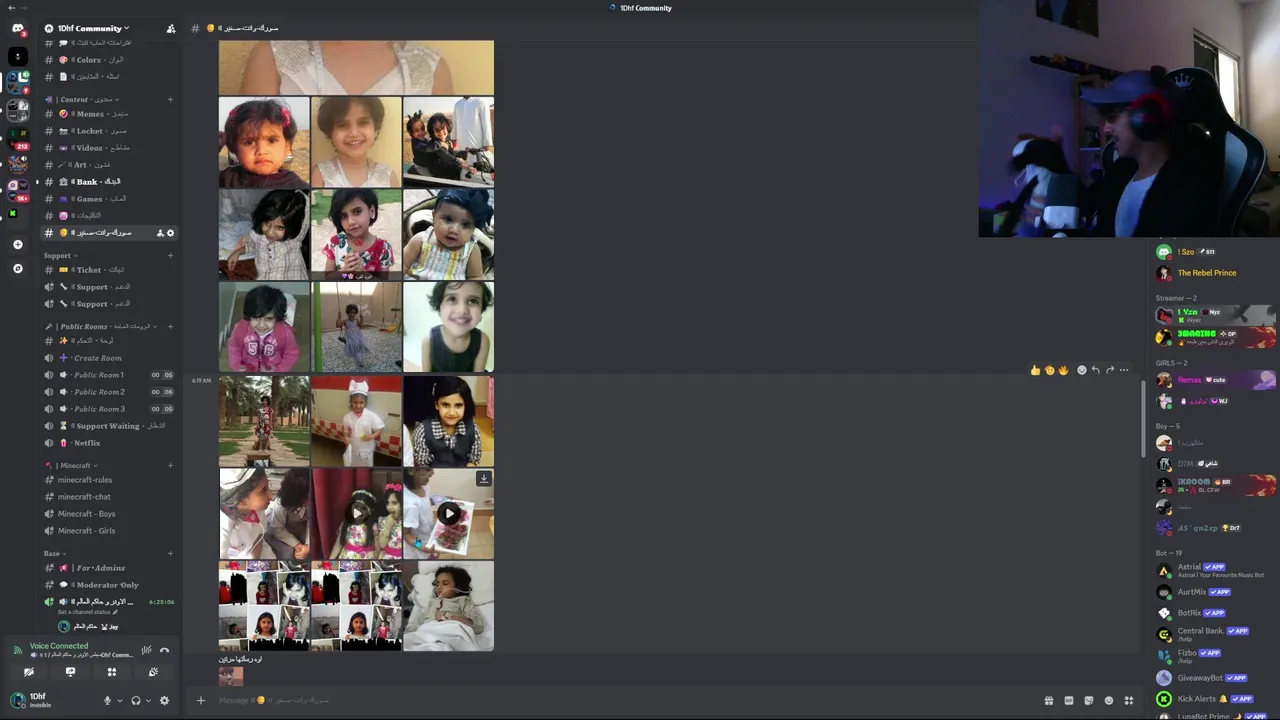The width and height of the screenshot is (1280, 720).
Task: Share your screen from voice panel
Action: (x=70, y=672)
